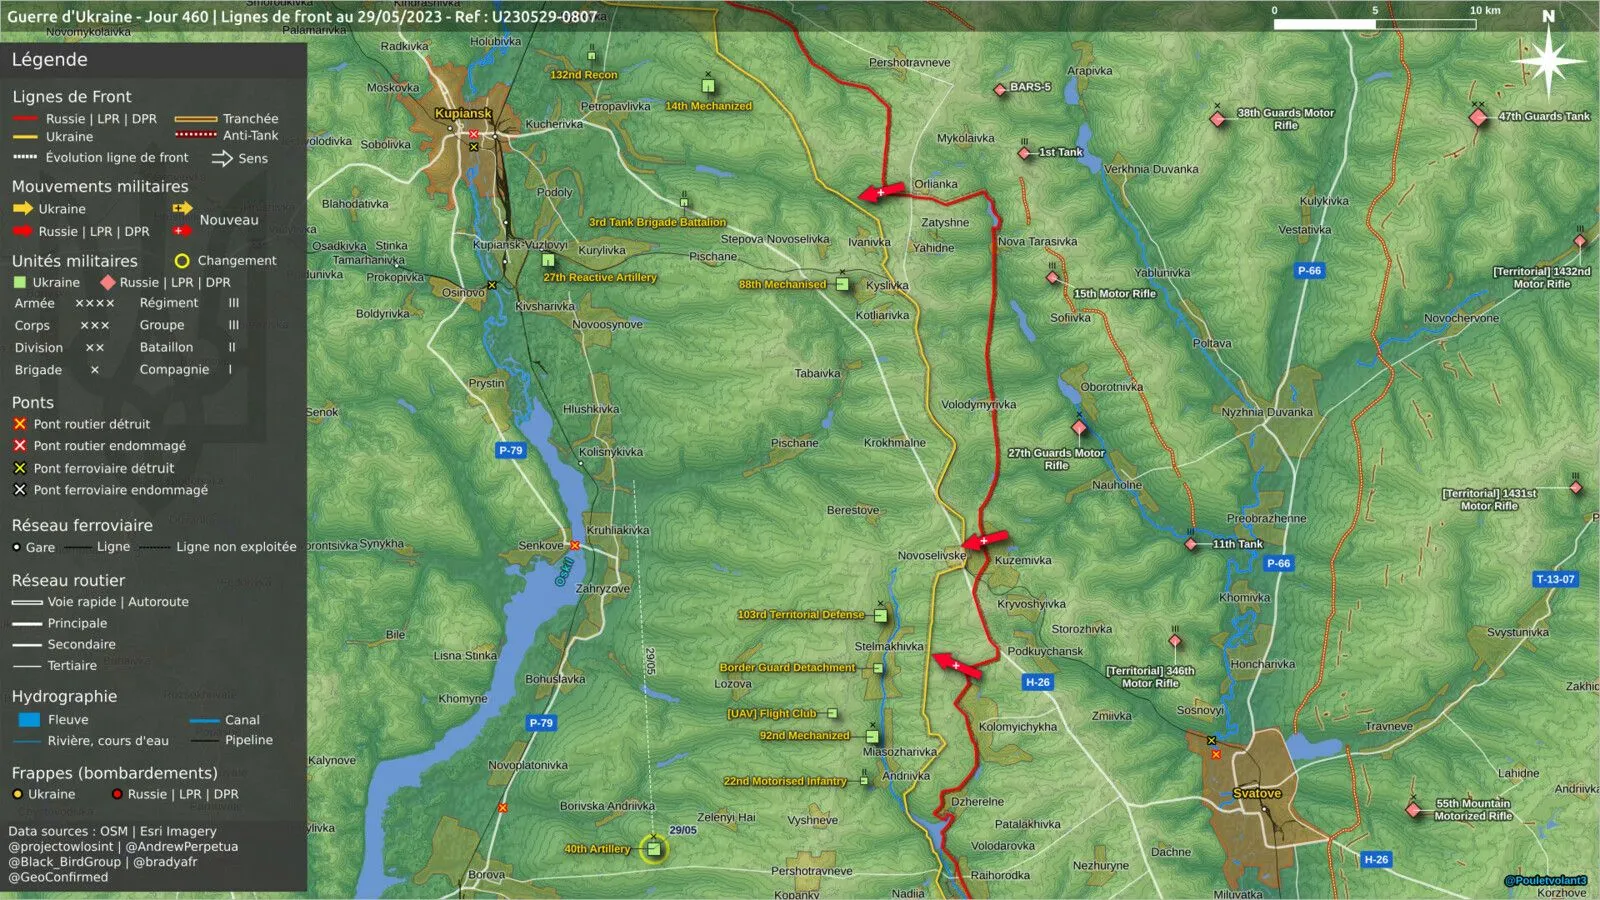The height and width of the screenshot is (900, 1600).
Task: Click the 47th Guards Tank diamond marker
Action: [x=1478, y=117]
